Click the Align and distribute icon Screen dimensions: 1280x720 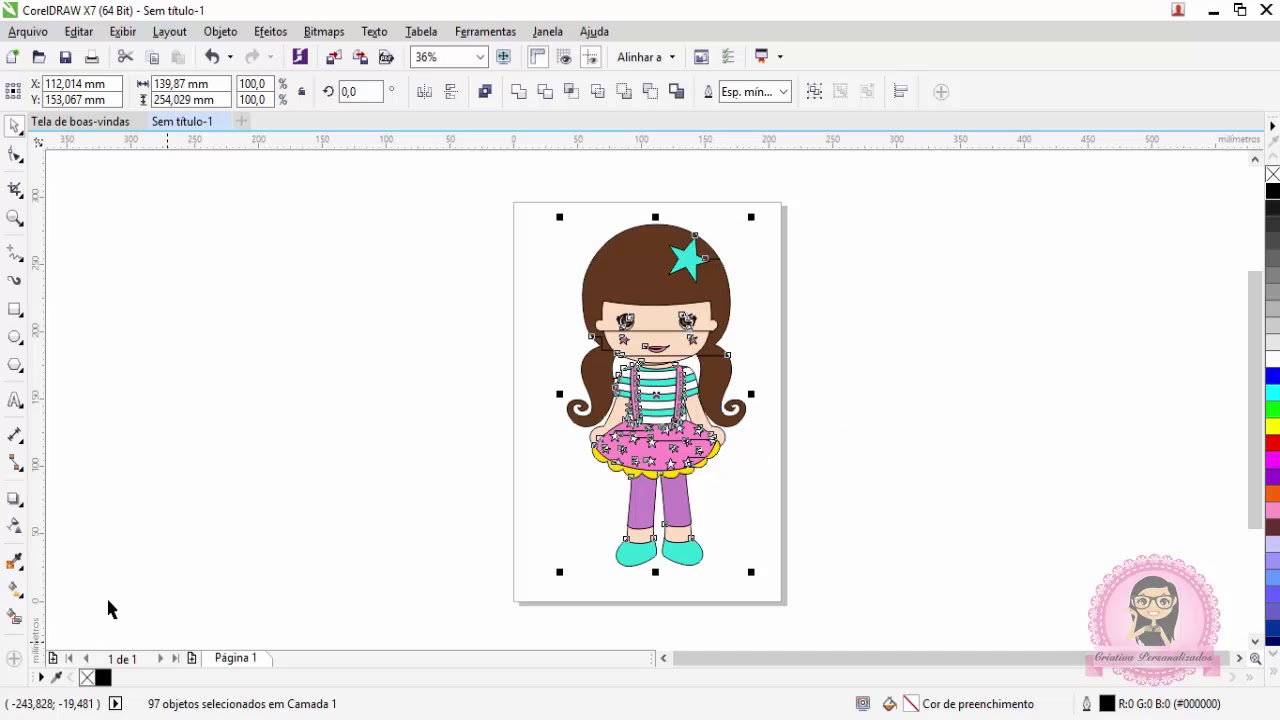(900, 92)
